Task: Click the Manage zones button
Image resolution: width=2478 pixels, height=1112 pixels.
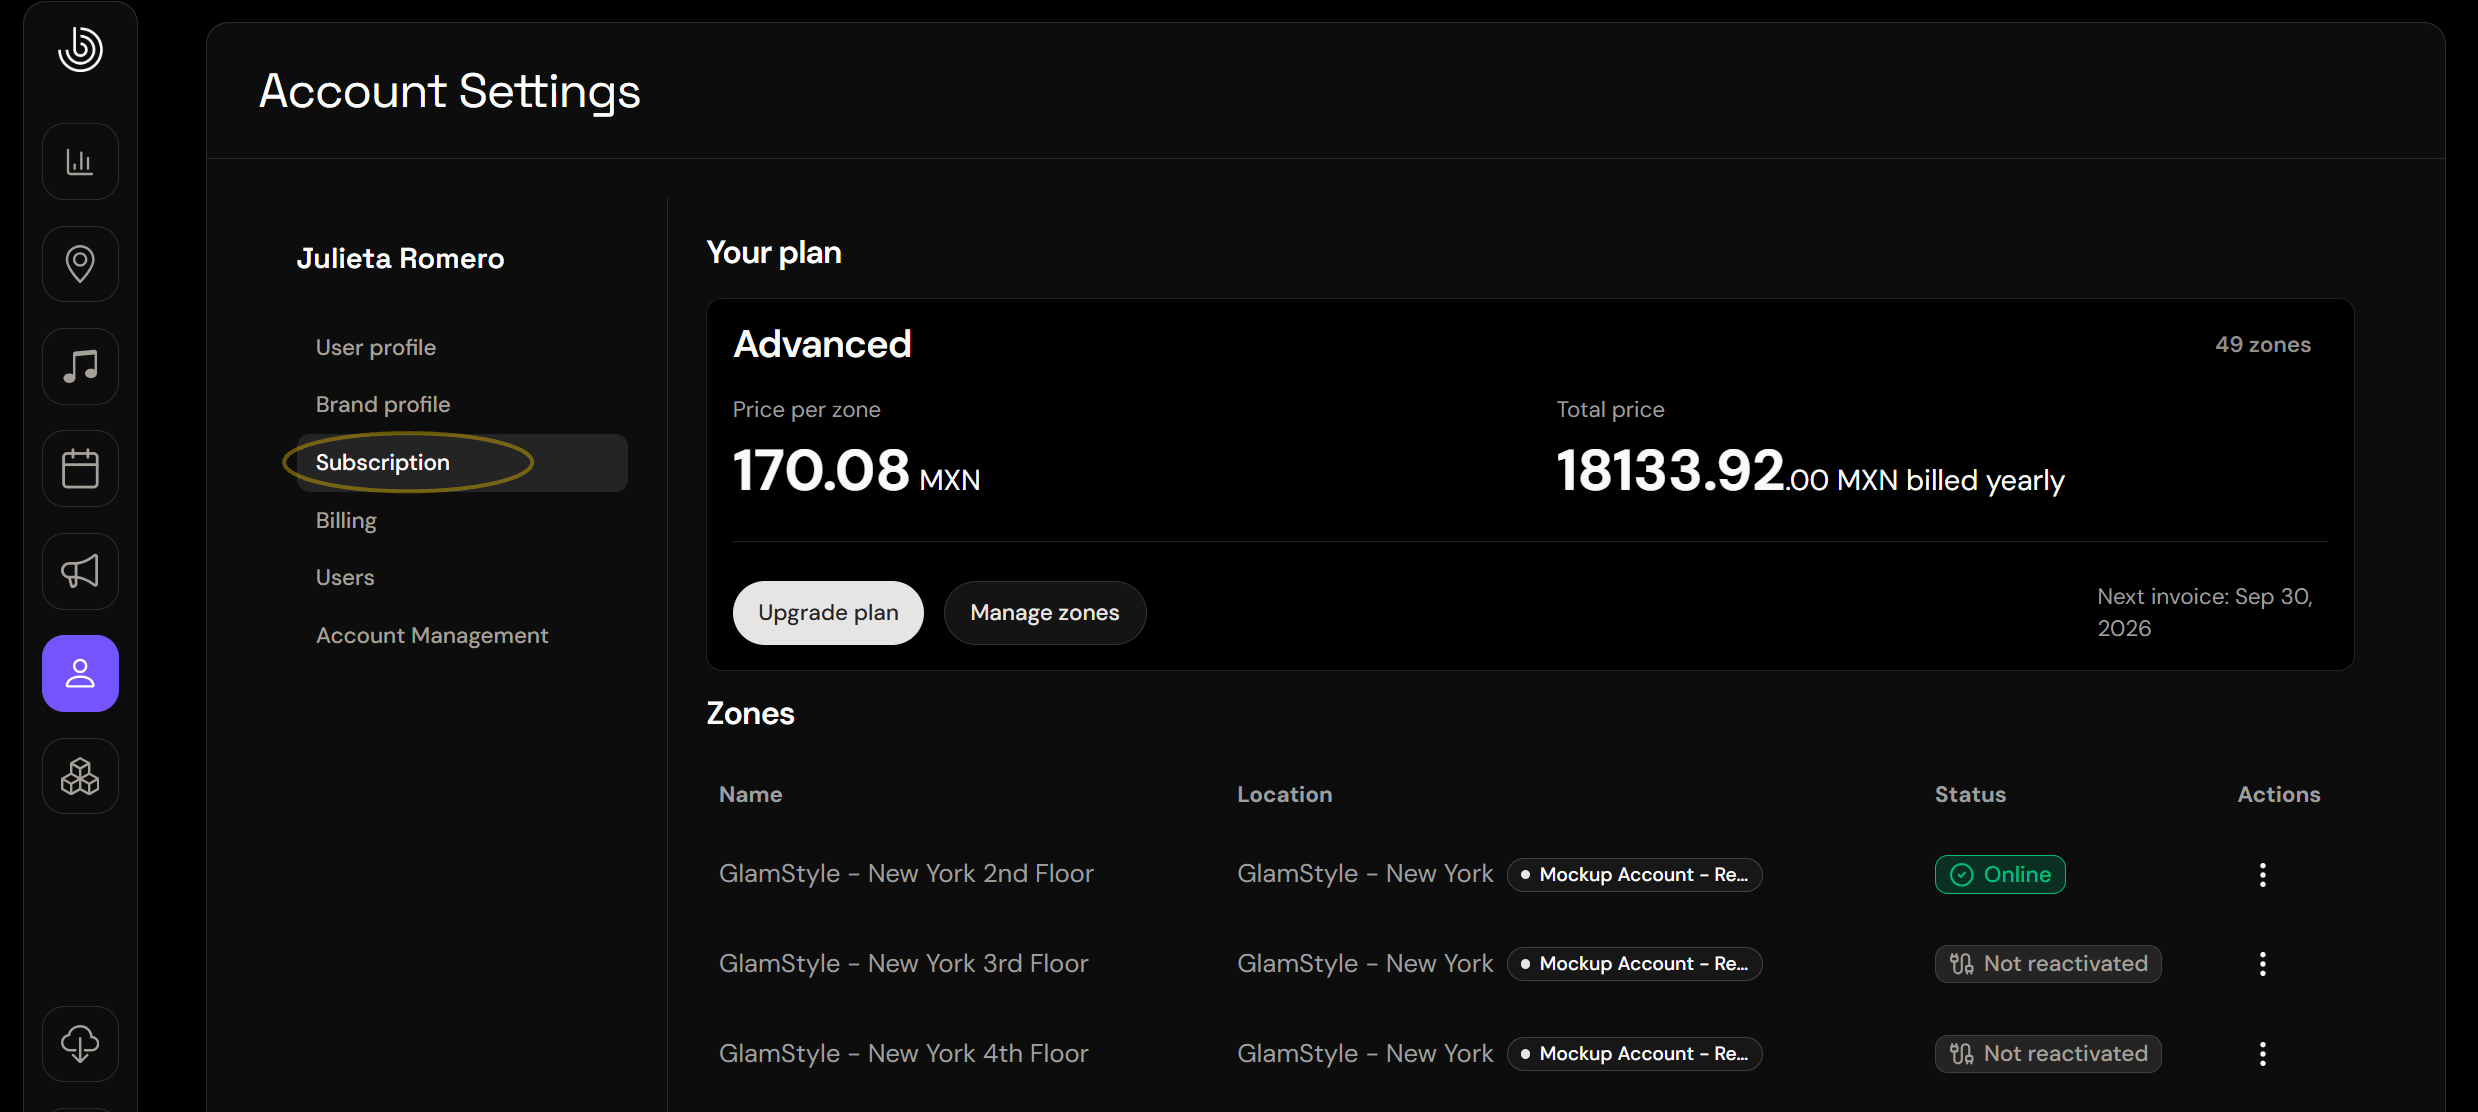Action: pos(1045,613)
